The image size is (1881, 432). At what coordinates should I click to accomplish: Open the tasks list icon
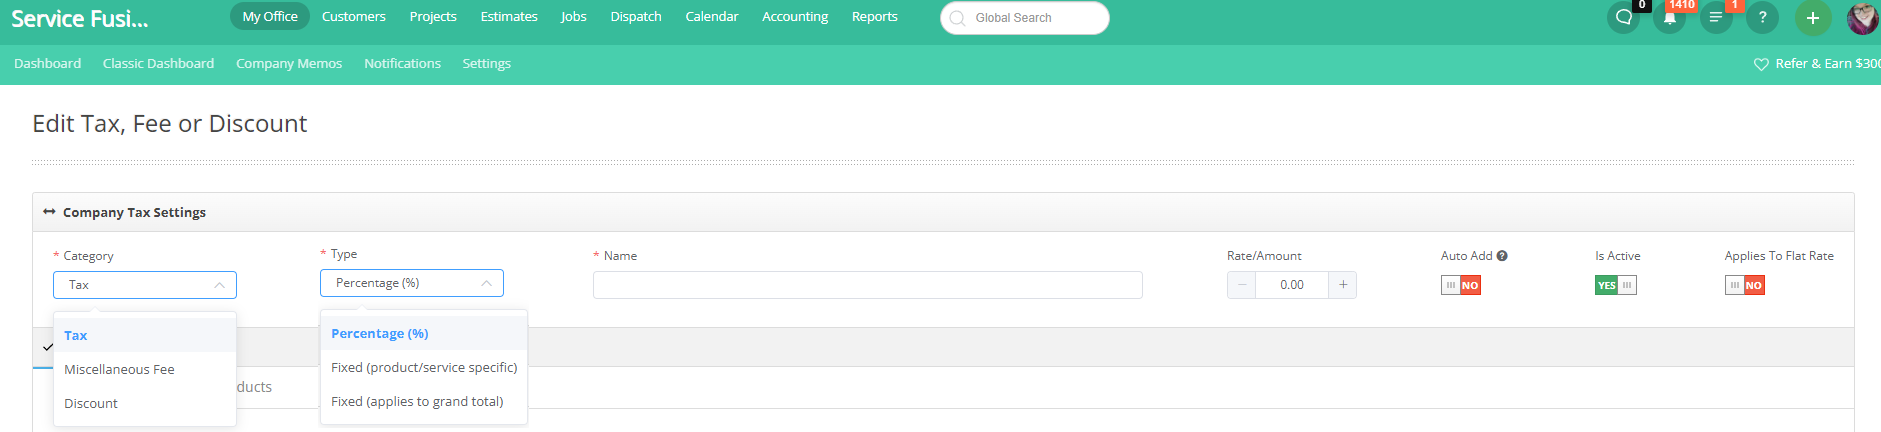(1716, 17)
